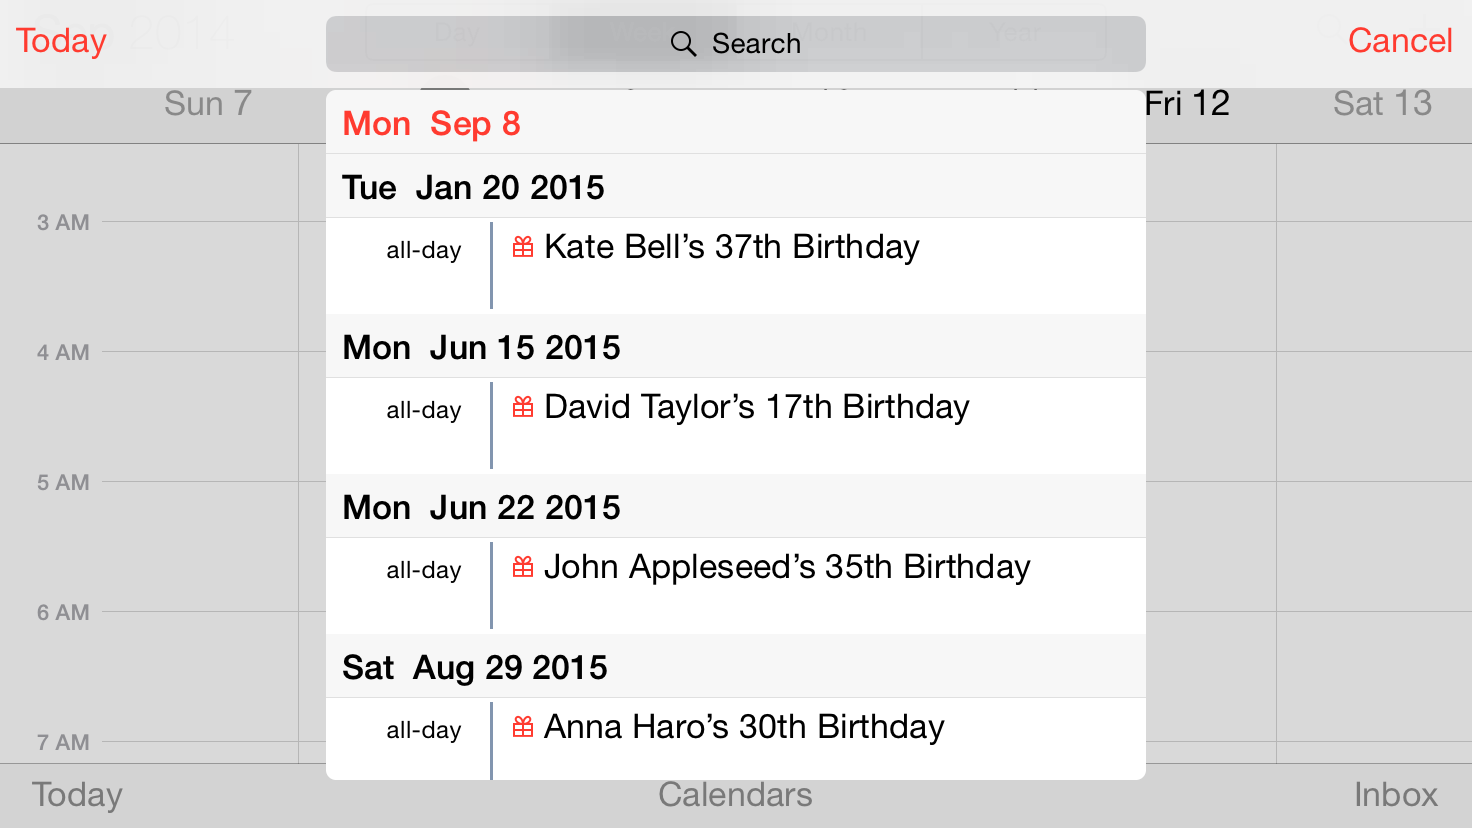The height and width of the screenshot is (828, 1472).
Task: Tap the magnifying glass search icon
Action: point(683,44)
